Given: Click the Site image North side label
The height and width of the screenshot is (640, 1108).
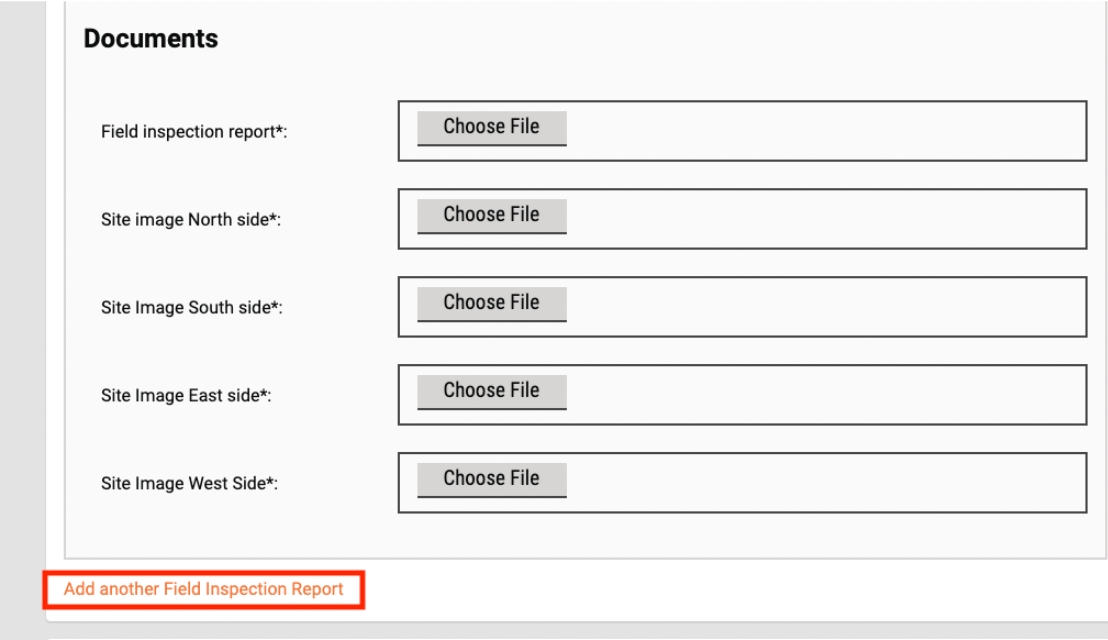Looking at the screenshot, I should coord(191,220).
